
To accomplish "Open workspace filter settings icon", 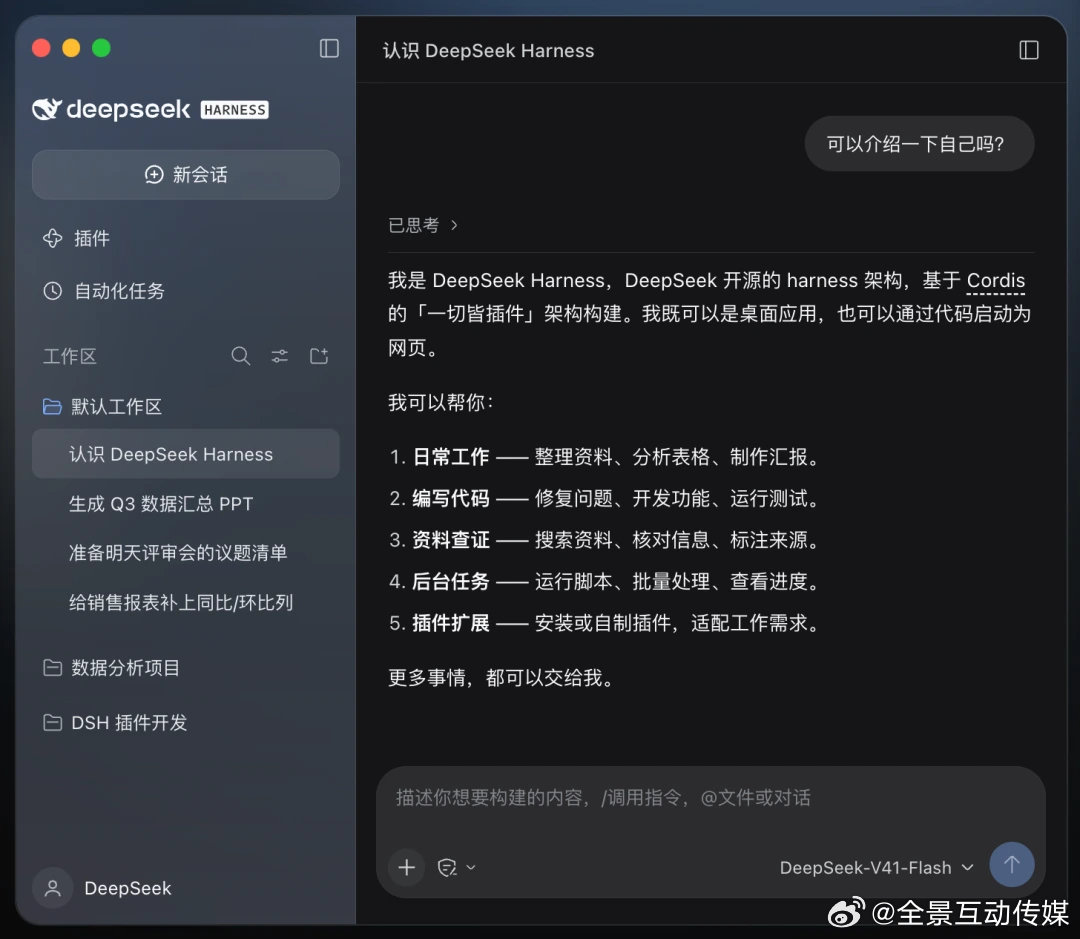I will (x=280, y=355).
